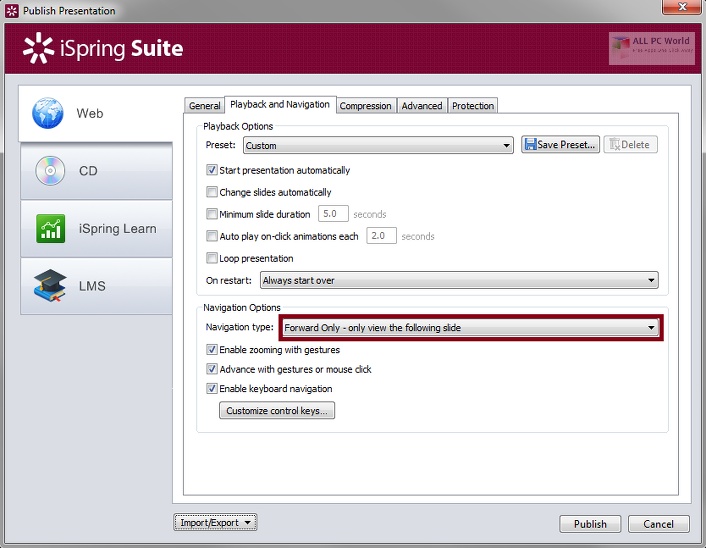The width and height of the screenshot is (706, 548).
Task: Uncheck Advance with gestures or mouse click
Action: 212,369
